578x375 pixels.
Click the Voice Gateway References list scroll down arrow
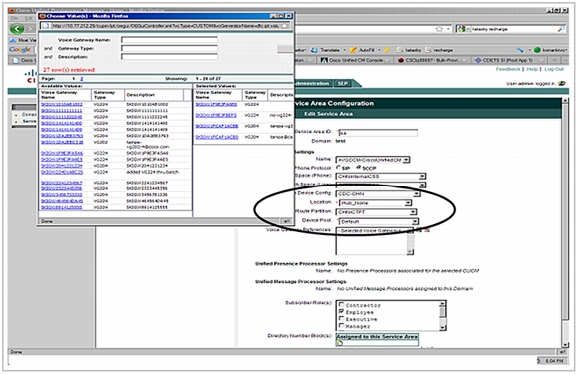pyautogui.click(x=410, y=252)
